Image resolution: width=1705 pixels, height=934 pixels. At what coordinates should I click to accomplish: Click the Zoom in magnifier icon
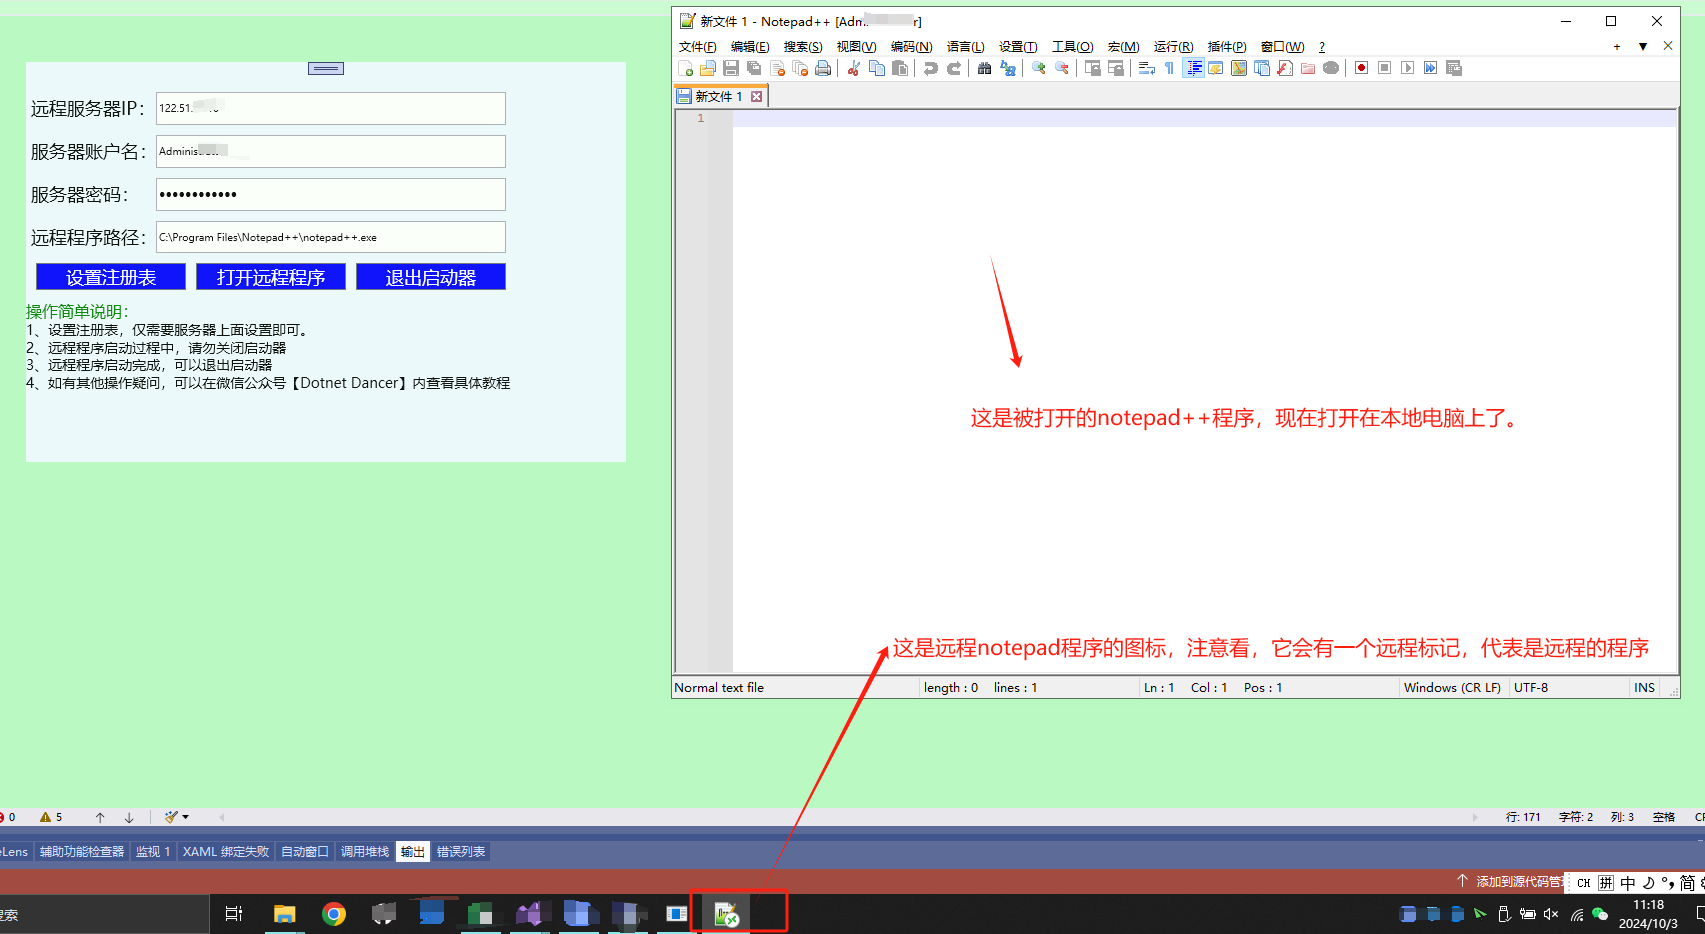point(1039,68)
